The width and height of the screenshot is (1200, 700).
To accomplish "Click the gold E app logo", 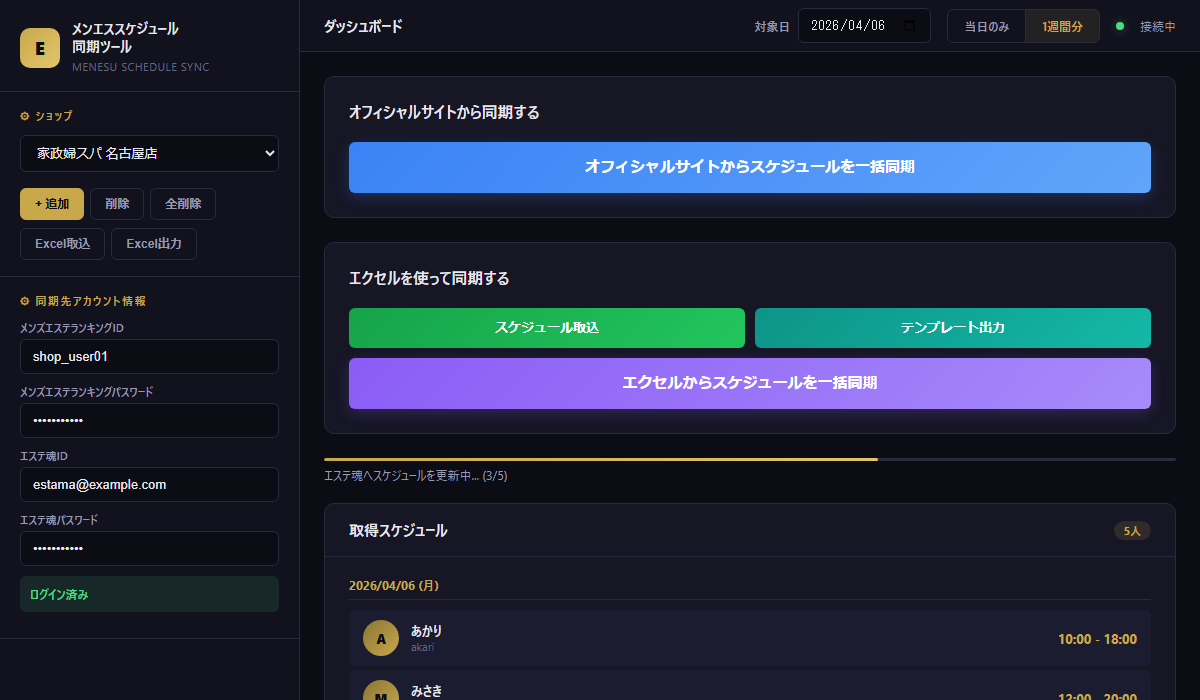I will coord(40,48).
